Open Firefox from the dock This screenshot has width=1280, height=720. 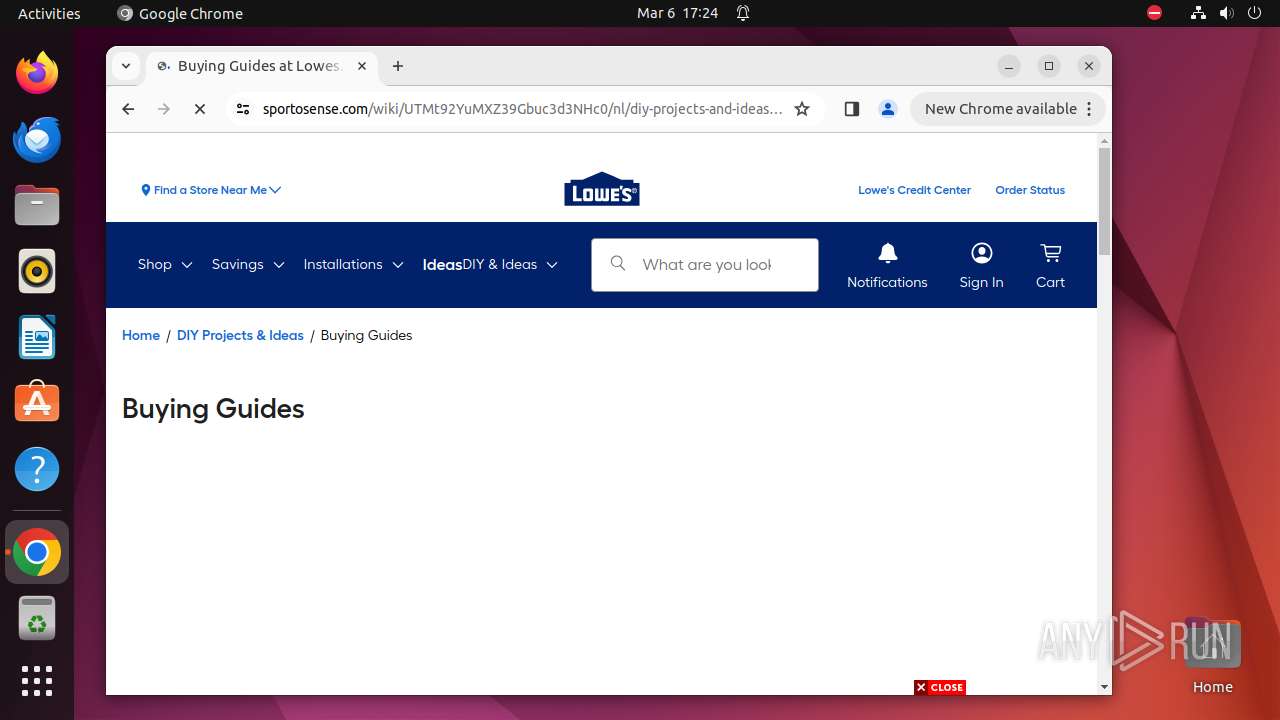(x=37, y=73)
